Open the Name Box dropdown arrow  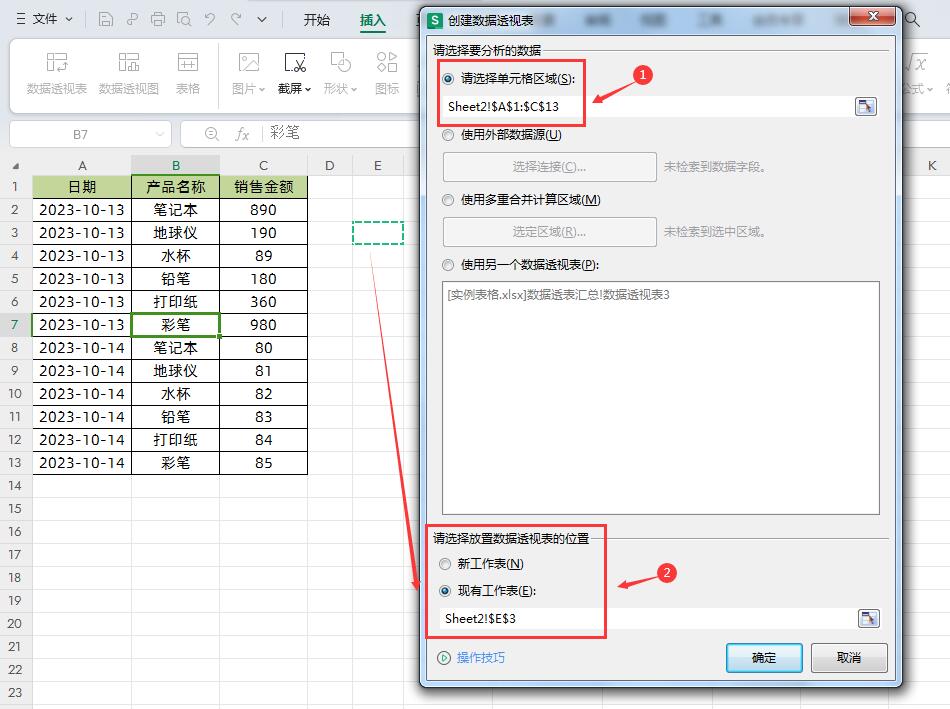160,134
